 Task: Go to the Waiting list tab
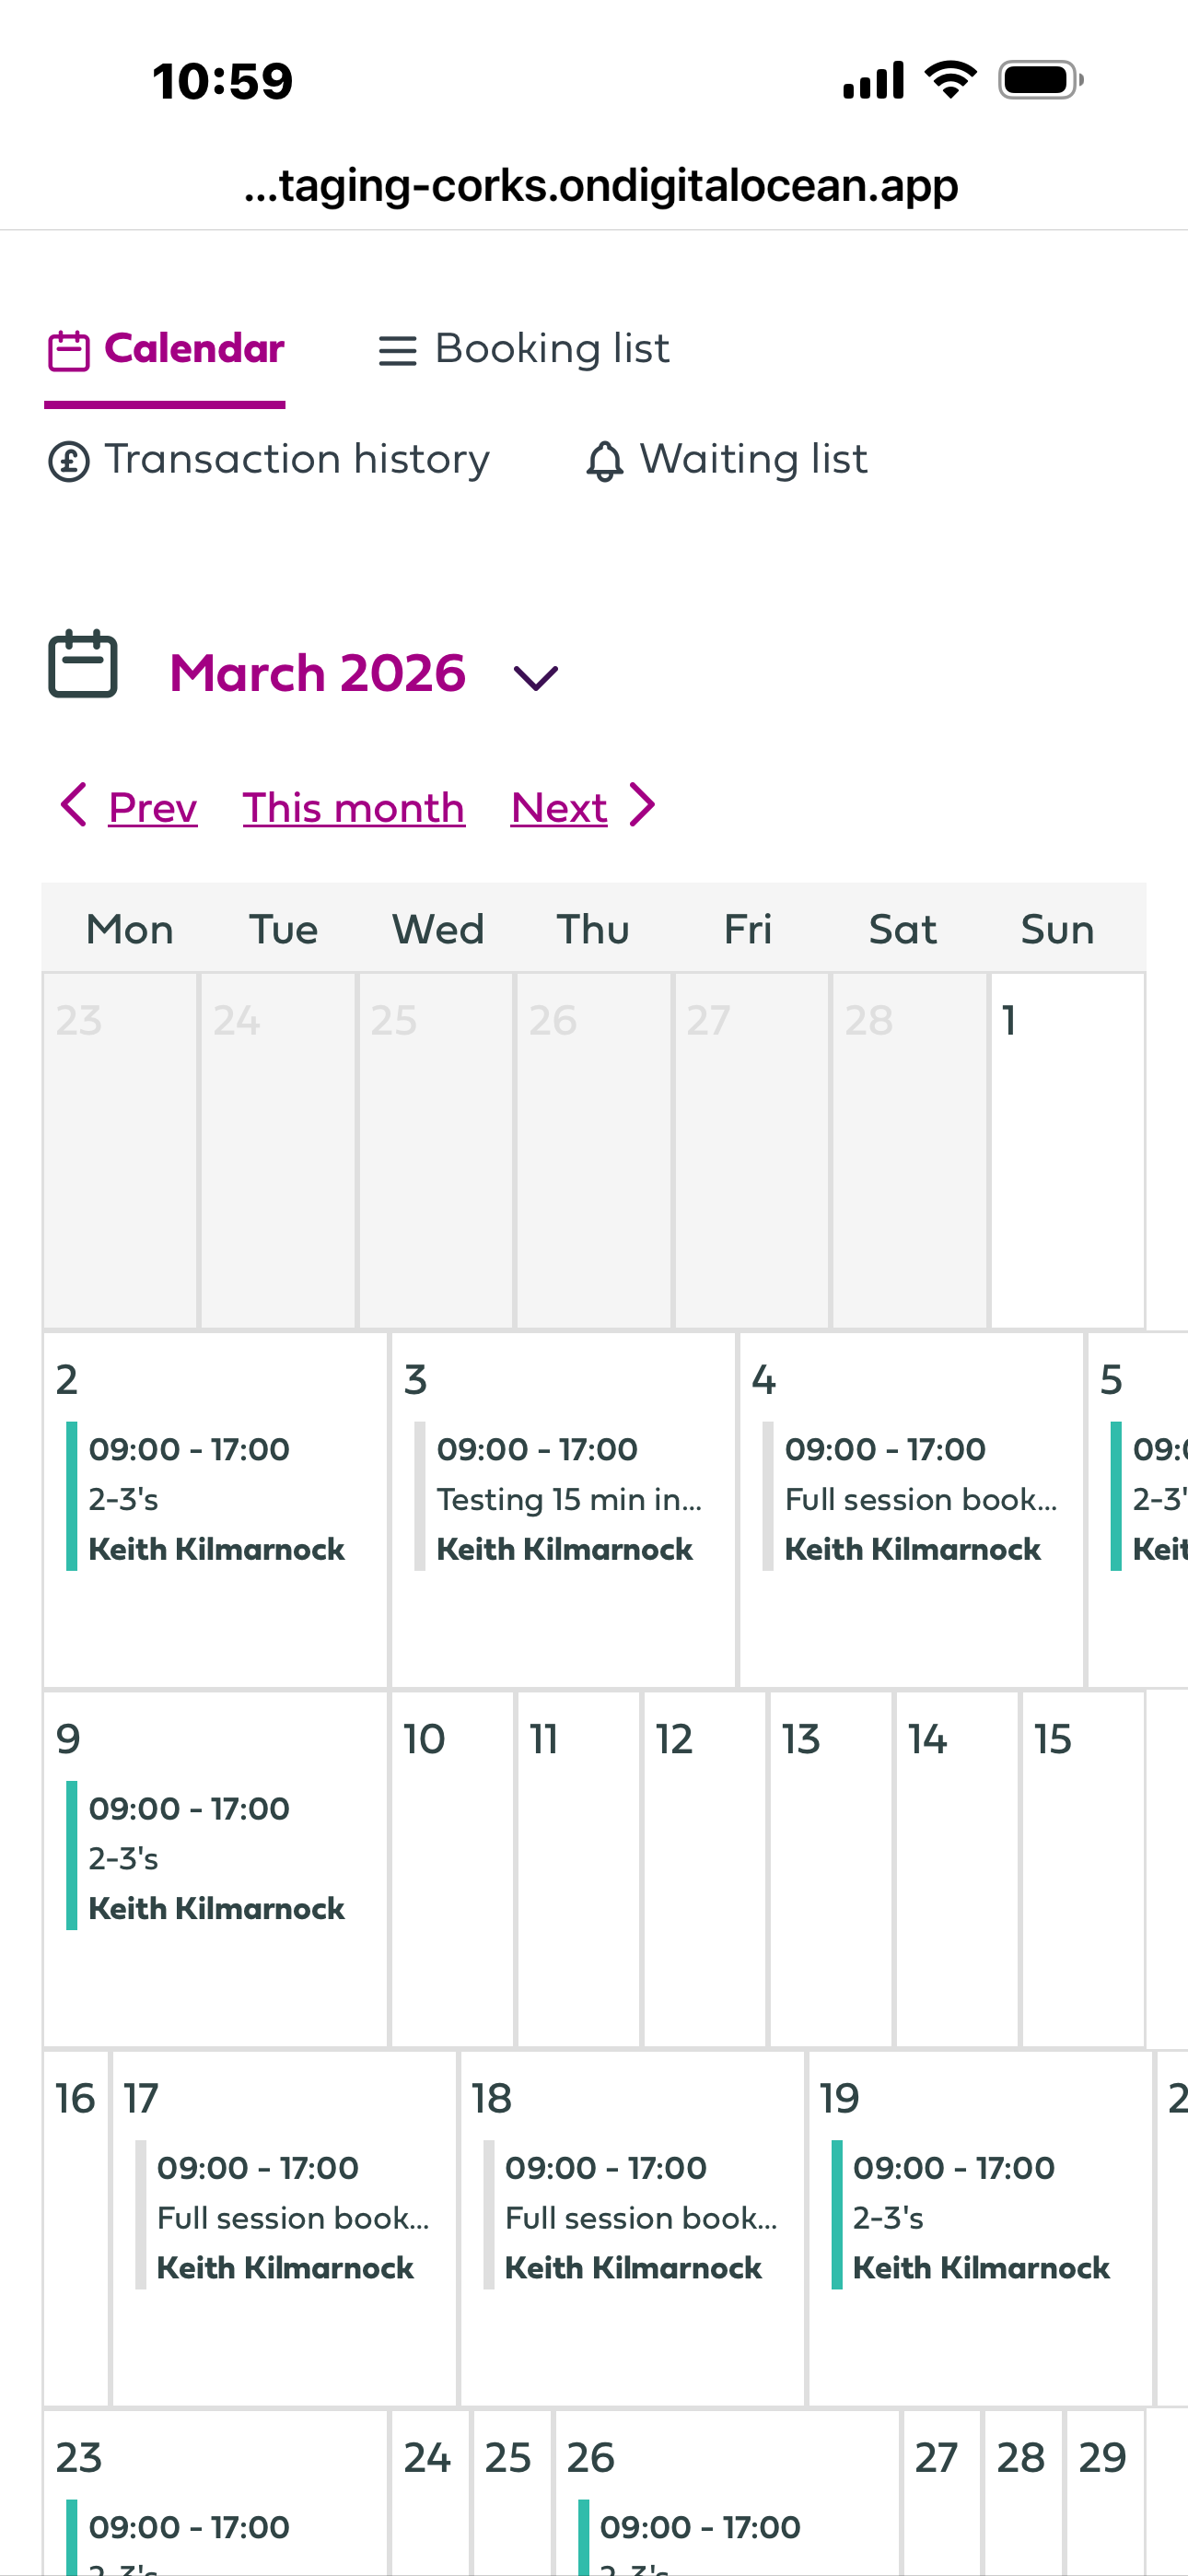tap(752, 460)
